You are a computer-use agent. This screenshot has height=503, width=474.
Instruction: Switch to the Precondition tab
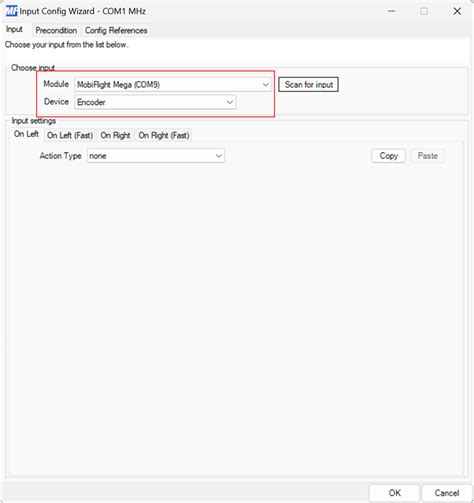pyautogui.click(x=56, y=30)
